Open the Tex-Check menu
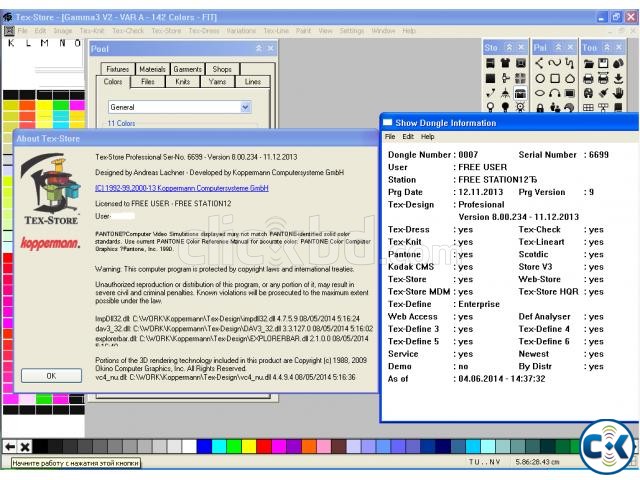This screenshot has height=480, width=640. (128, 31)
